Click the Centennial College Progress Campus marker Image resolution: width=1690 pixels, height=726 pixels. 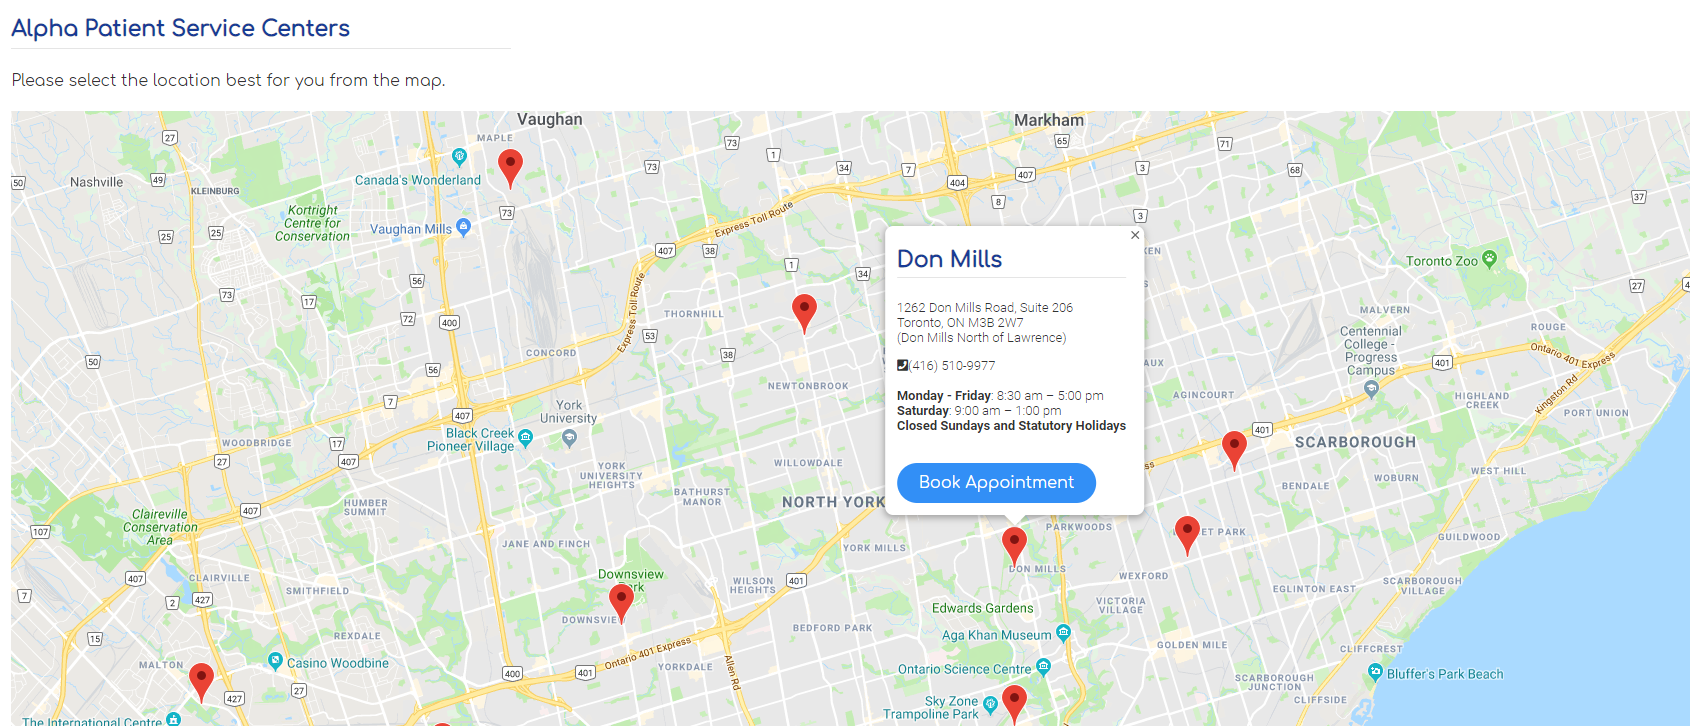(1371, 390)
